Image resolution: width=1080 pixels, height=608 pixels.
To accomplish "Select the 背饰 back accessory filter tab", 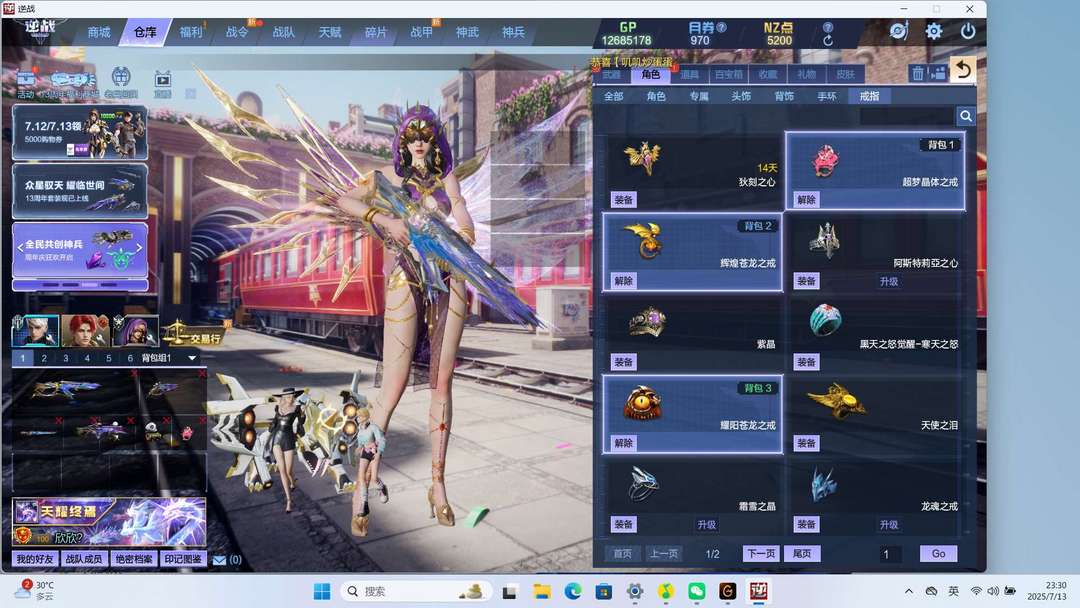I will (x=784, y=96).
